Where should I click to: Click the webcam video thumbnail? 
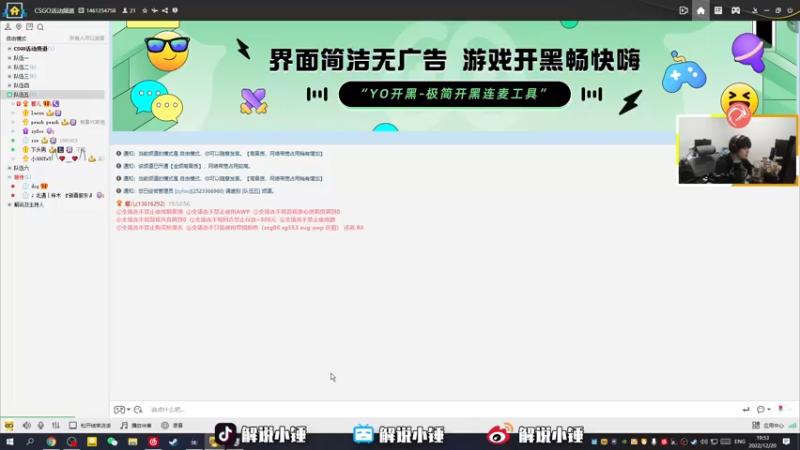737,150
